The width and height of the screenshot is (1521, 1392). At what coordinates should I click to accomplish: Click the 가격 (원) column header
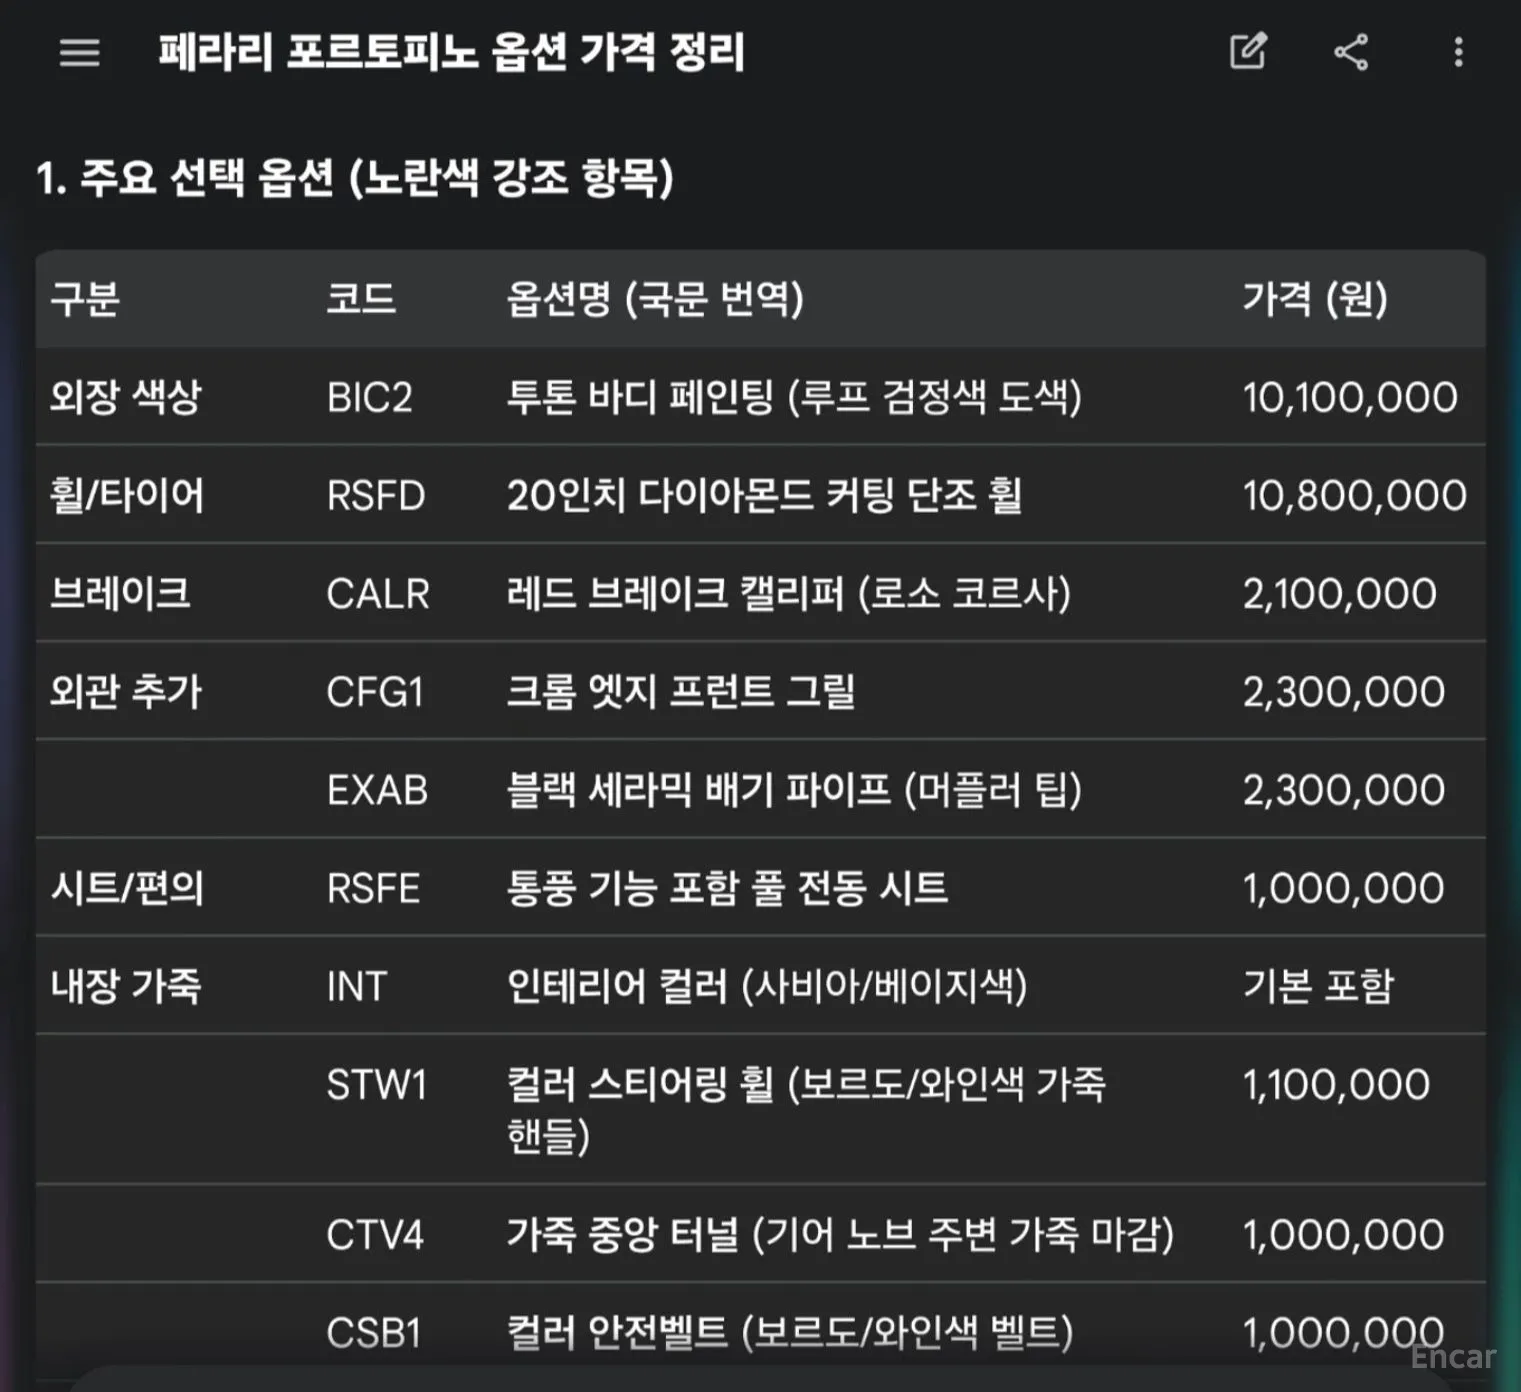pyautogui.click(x=1315, y=298)
